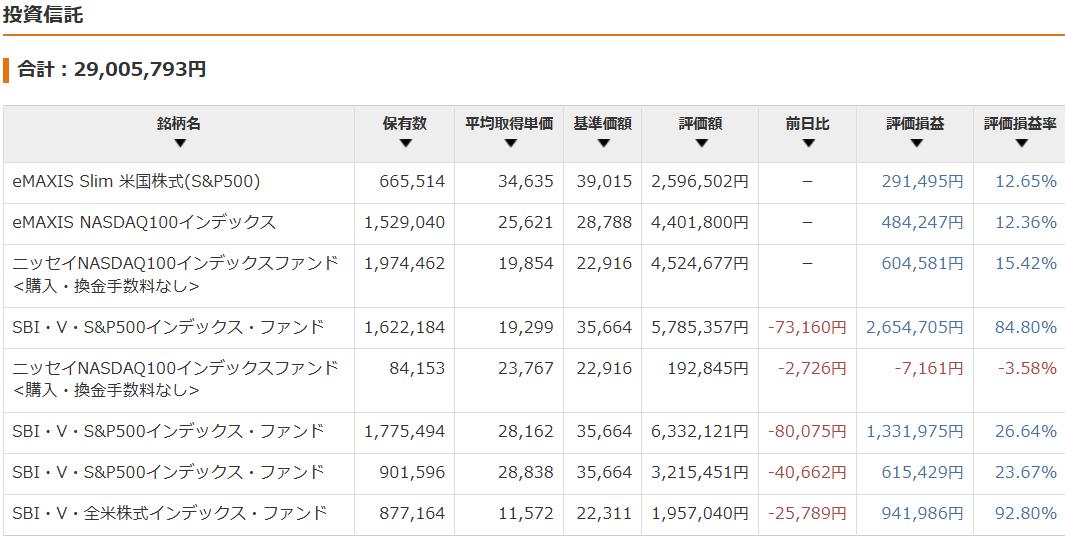Click the 84.80% return rate
The image size is (1065, 536).
(1025, 328)
